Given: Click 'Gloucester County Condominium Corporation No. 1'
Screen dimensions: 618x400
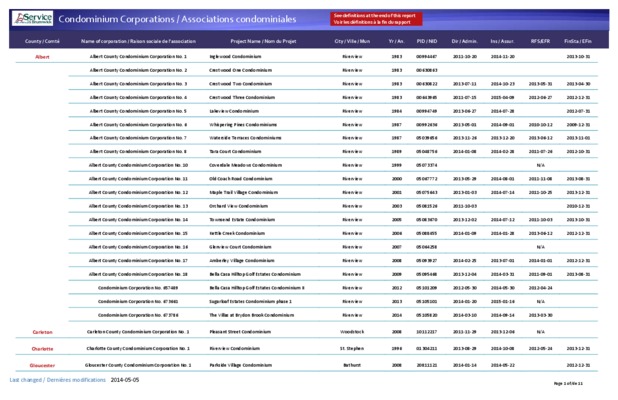Looking at the screenshot, I should coord(138,365).
